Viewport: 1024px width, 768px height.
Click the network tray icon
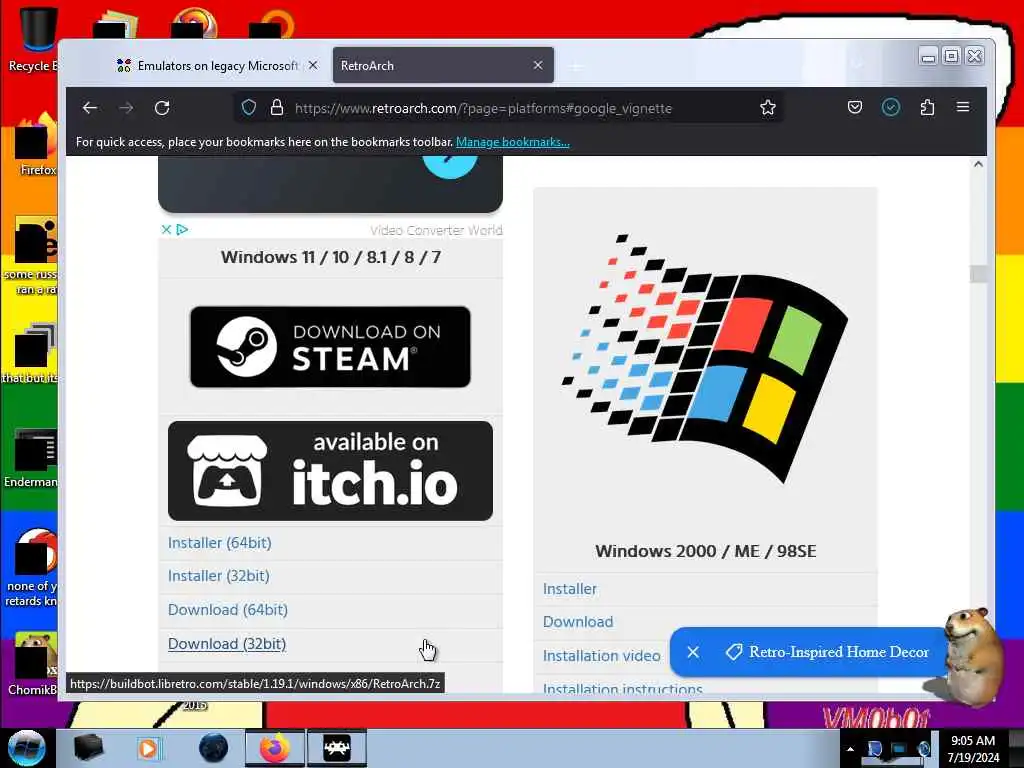point(899,749)
